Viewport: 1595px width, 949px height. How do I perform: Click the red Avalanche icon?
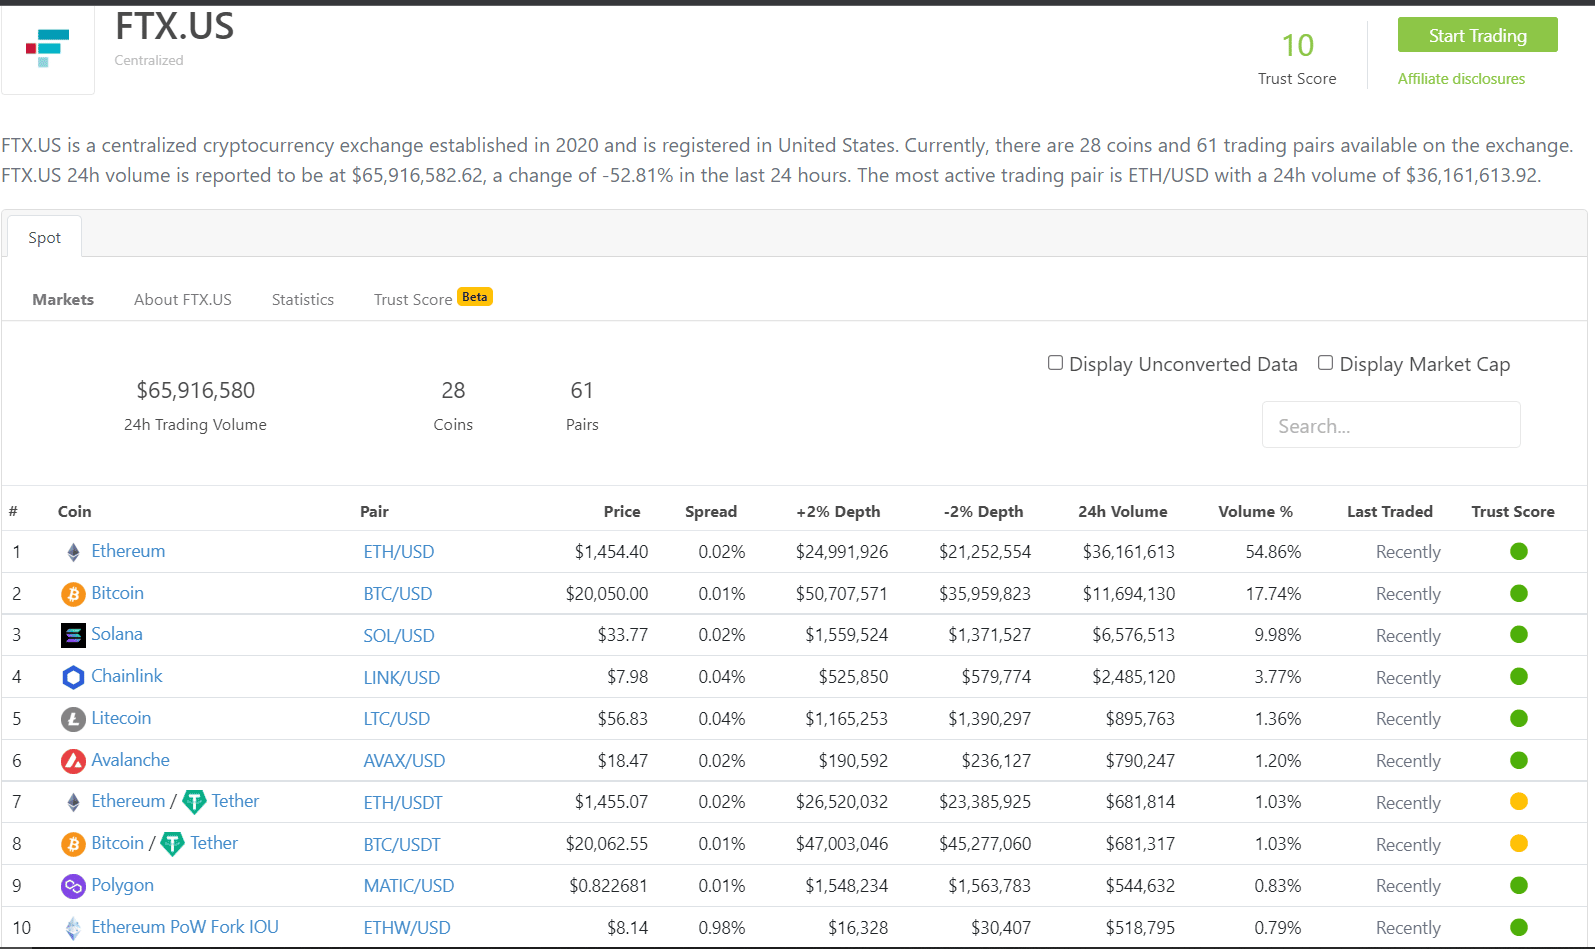pos(73,761)
